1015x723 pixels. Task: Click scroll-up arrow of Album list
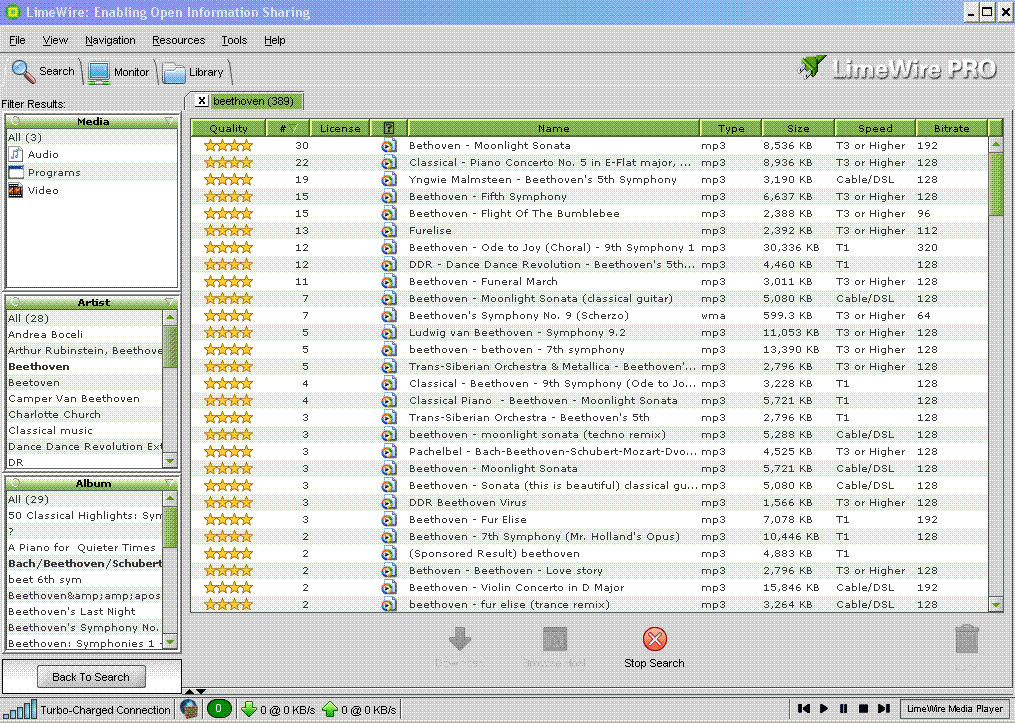[x=170, y=498]
